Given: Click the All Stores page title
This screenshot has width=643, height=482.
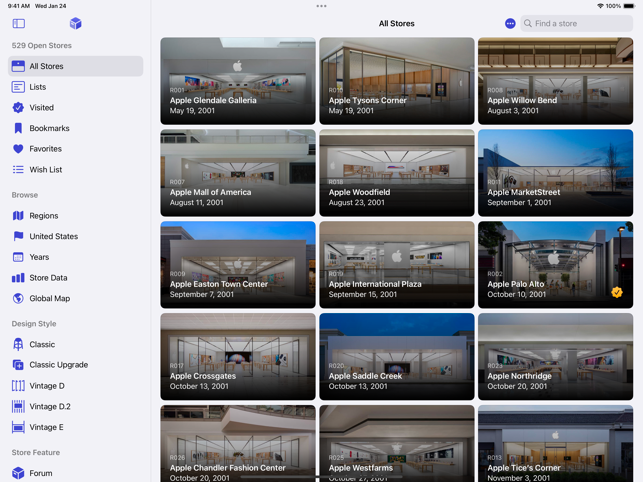Looking at the screenshot, I should tap(397, 23).
